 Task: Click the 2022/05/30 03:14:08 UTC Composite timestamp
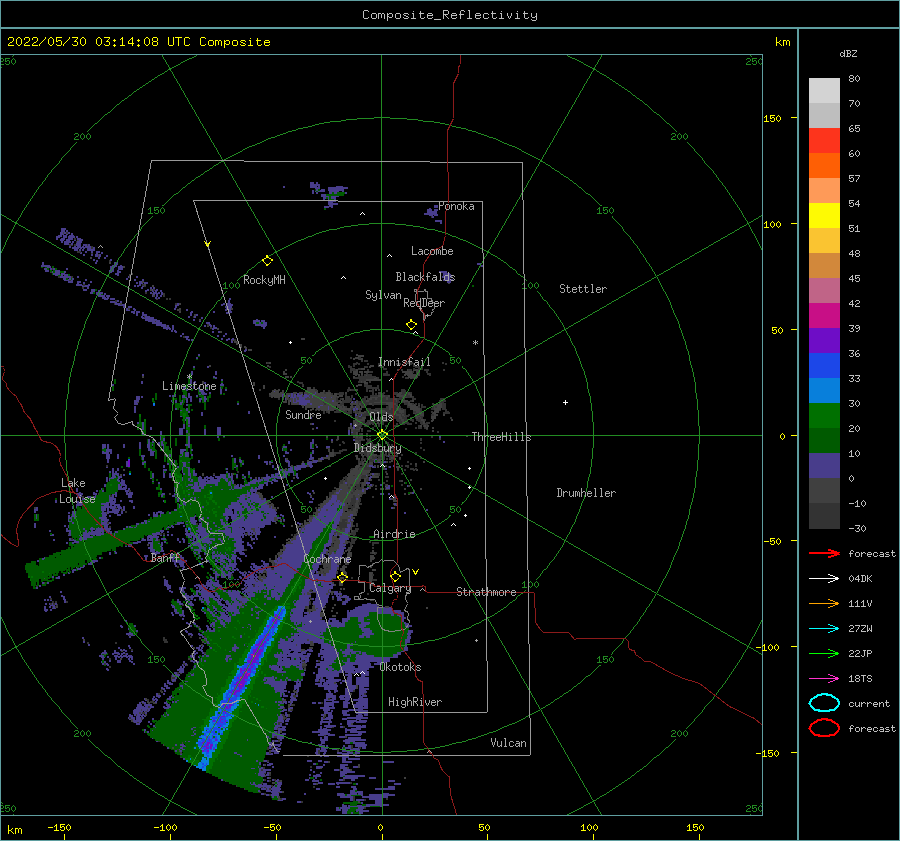click(x=138, y=42)
